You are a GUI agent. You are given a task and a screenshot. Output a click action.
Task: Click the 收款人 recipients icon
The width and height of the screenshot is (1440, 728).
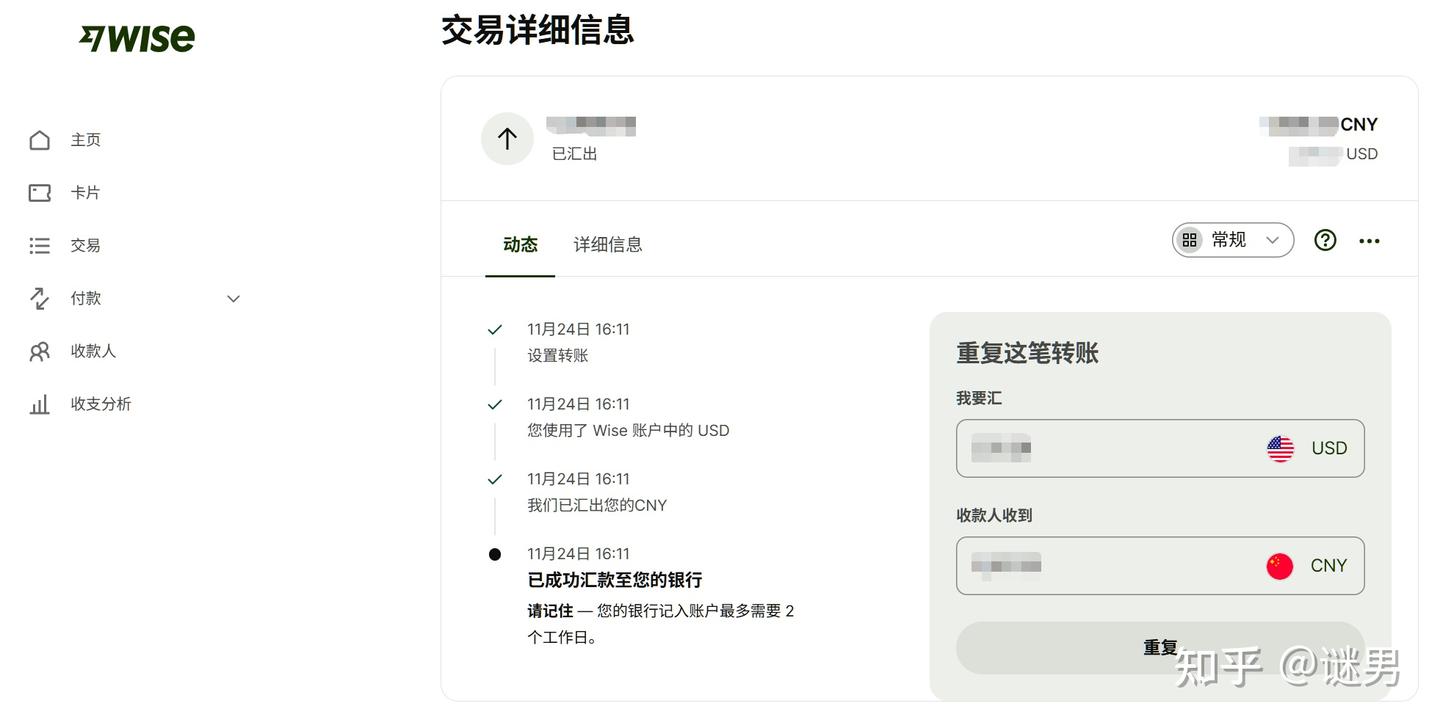click(39, 350)
